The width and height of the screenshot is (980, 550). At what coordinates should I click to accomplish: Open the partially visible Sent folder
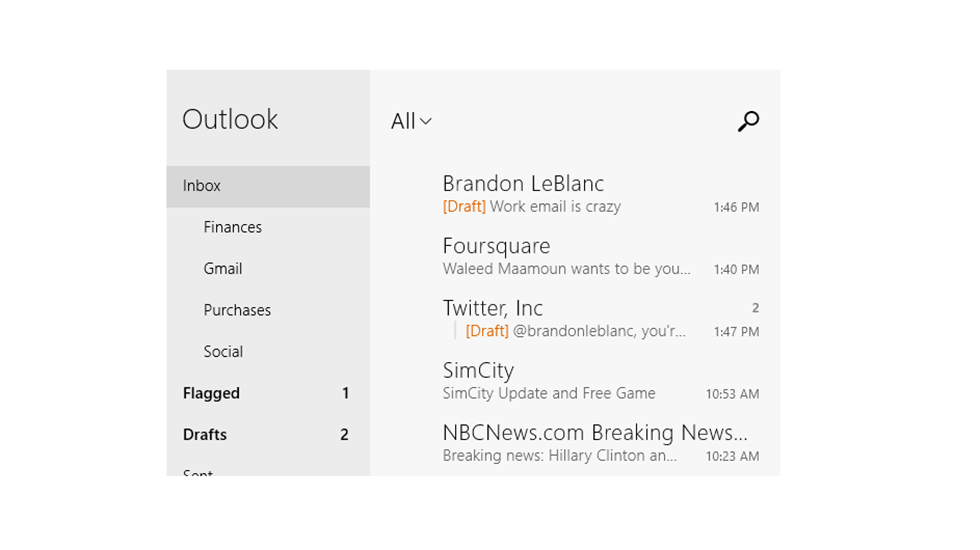(x=198, y=472)
